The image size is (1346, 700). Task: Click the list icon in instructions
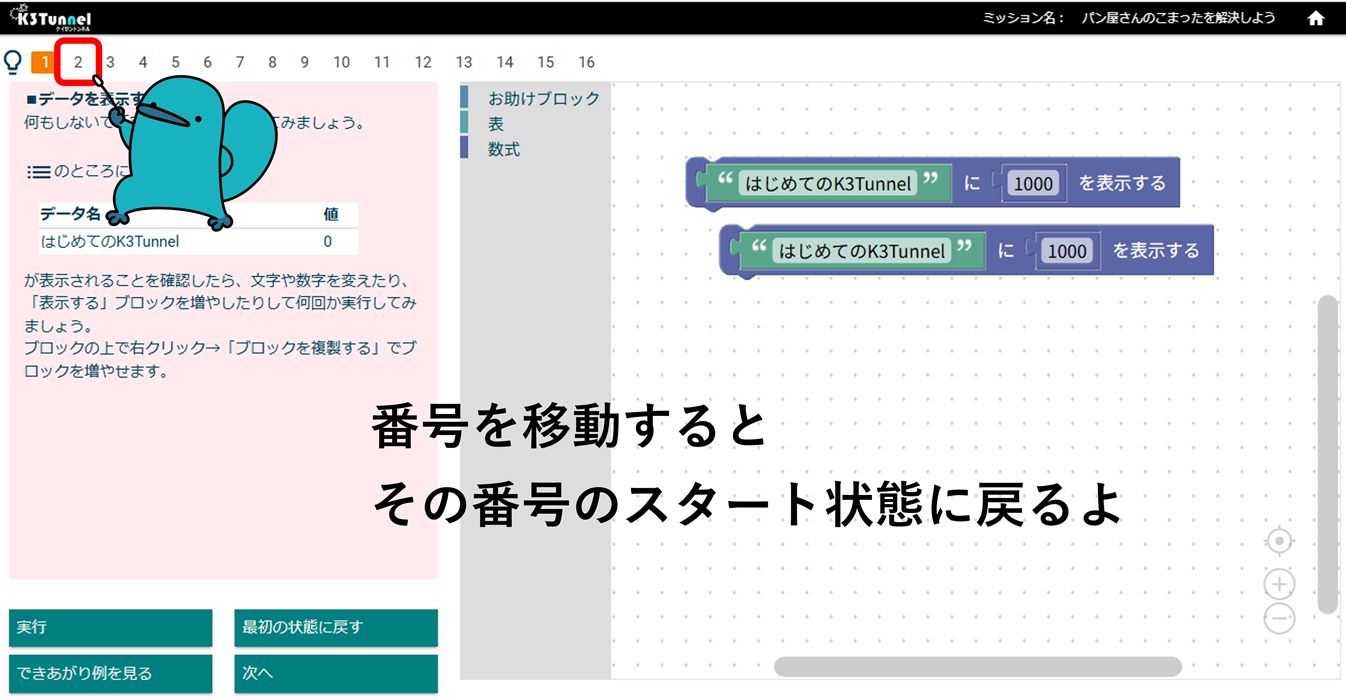coord(38,172)
